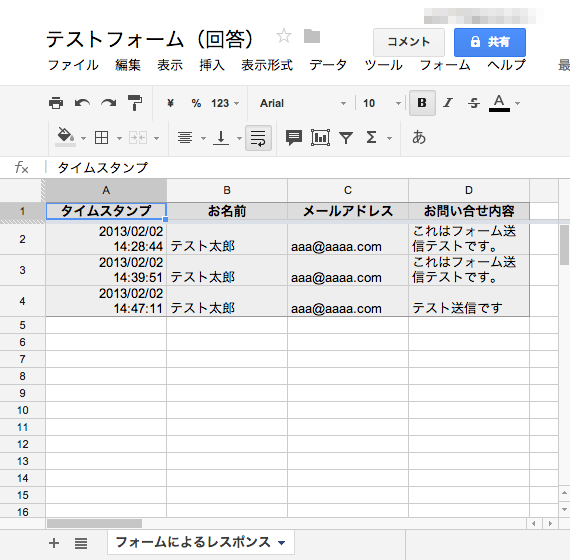Click the あ input tools icon
Viewport: 570px width, 560px height.
[419, 137]
